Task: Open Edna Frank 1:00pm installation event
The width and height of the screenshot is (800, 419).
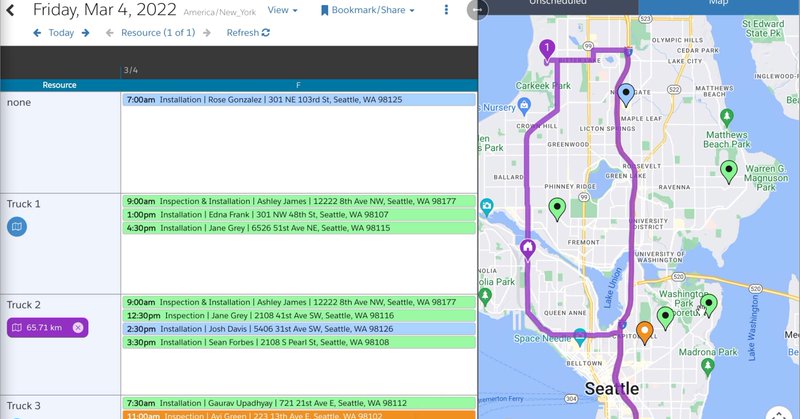Action: [299, 214]
